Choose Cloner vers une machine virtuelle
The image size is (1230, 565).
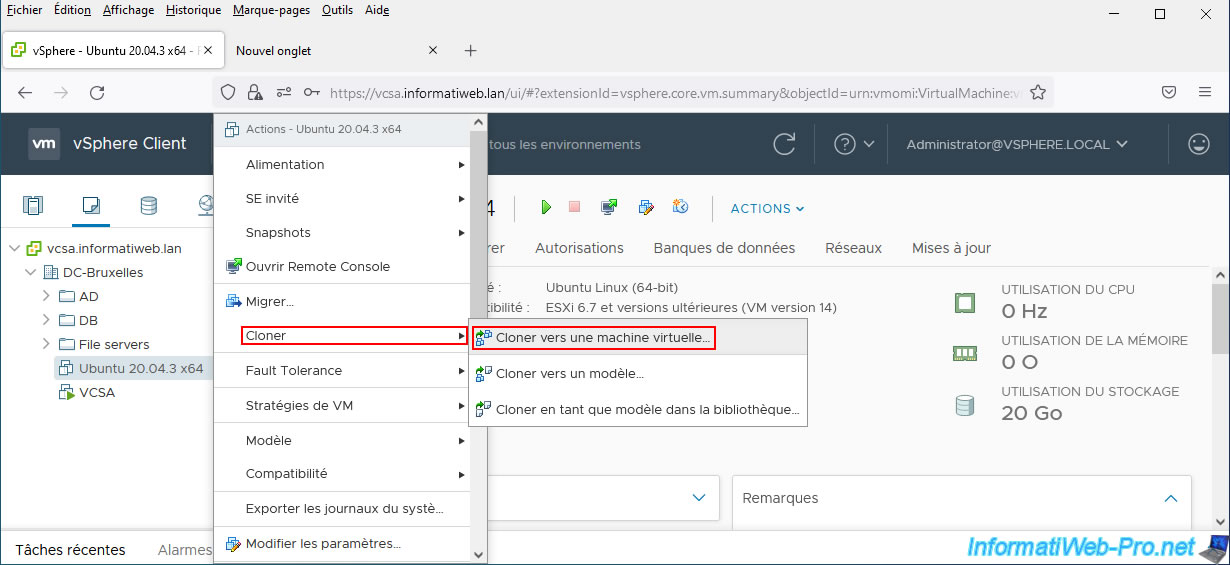pos(594,338)
